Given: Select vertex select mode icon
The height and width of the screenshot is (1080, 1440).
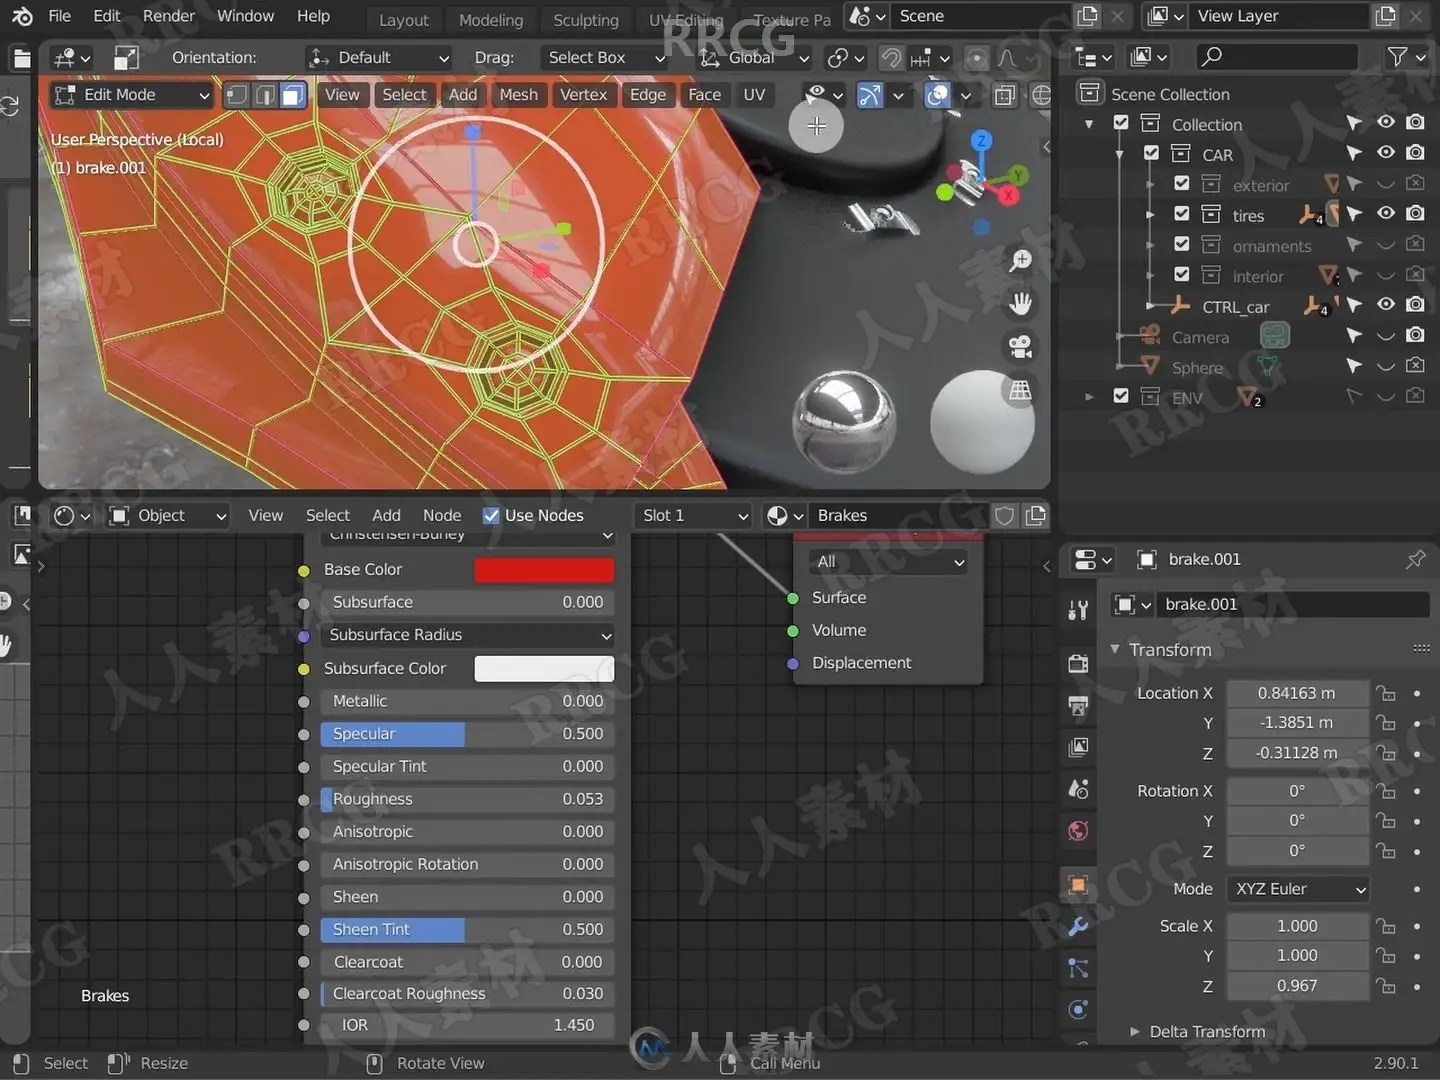Looking at the screenshot, I should [x=237, y=95].
